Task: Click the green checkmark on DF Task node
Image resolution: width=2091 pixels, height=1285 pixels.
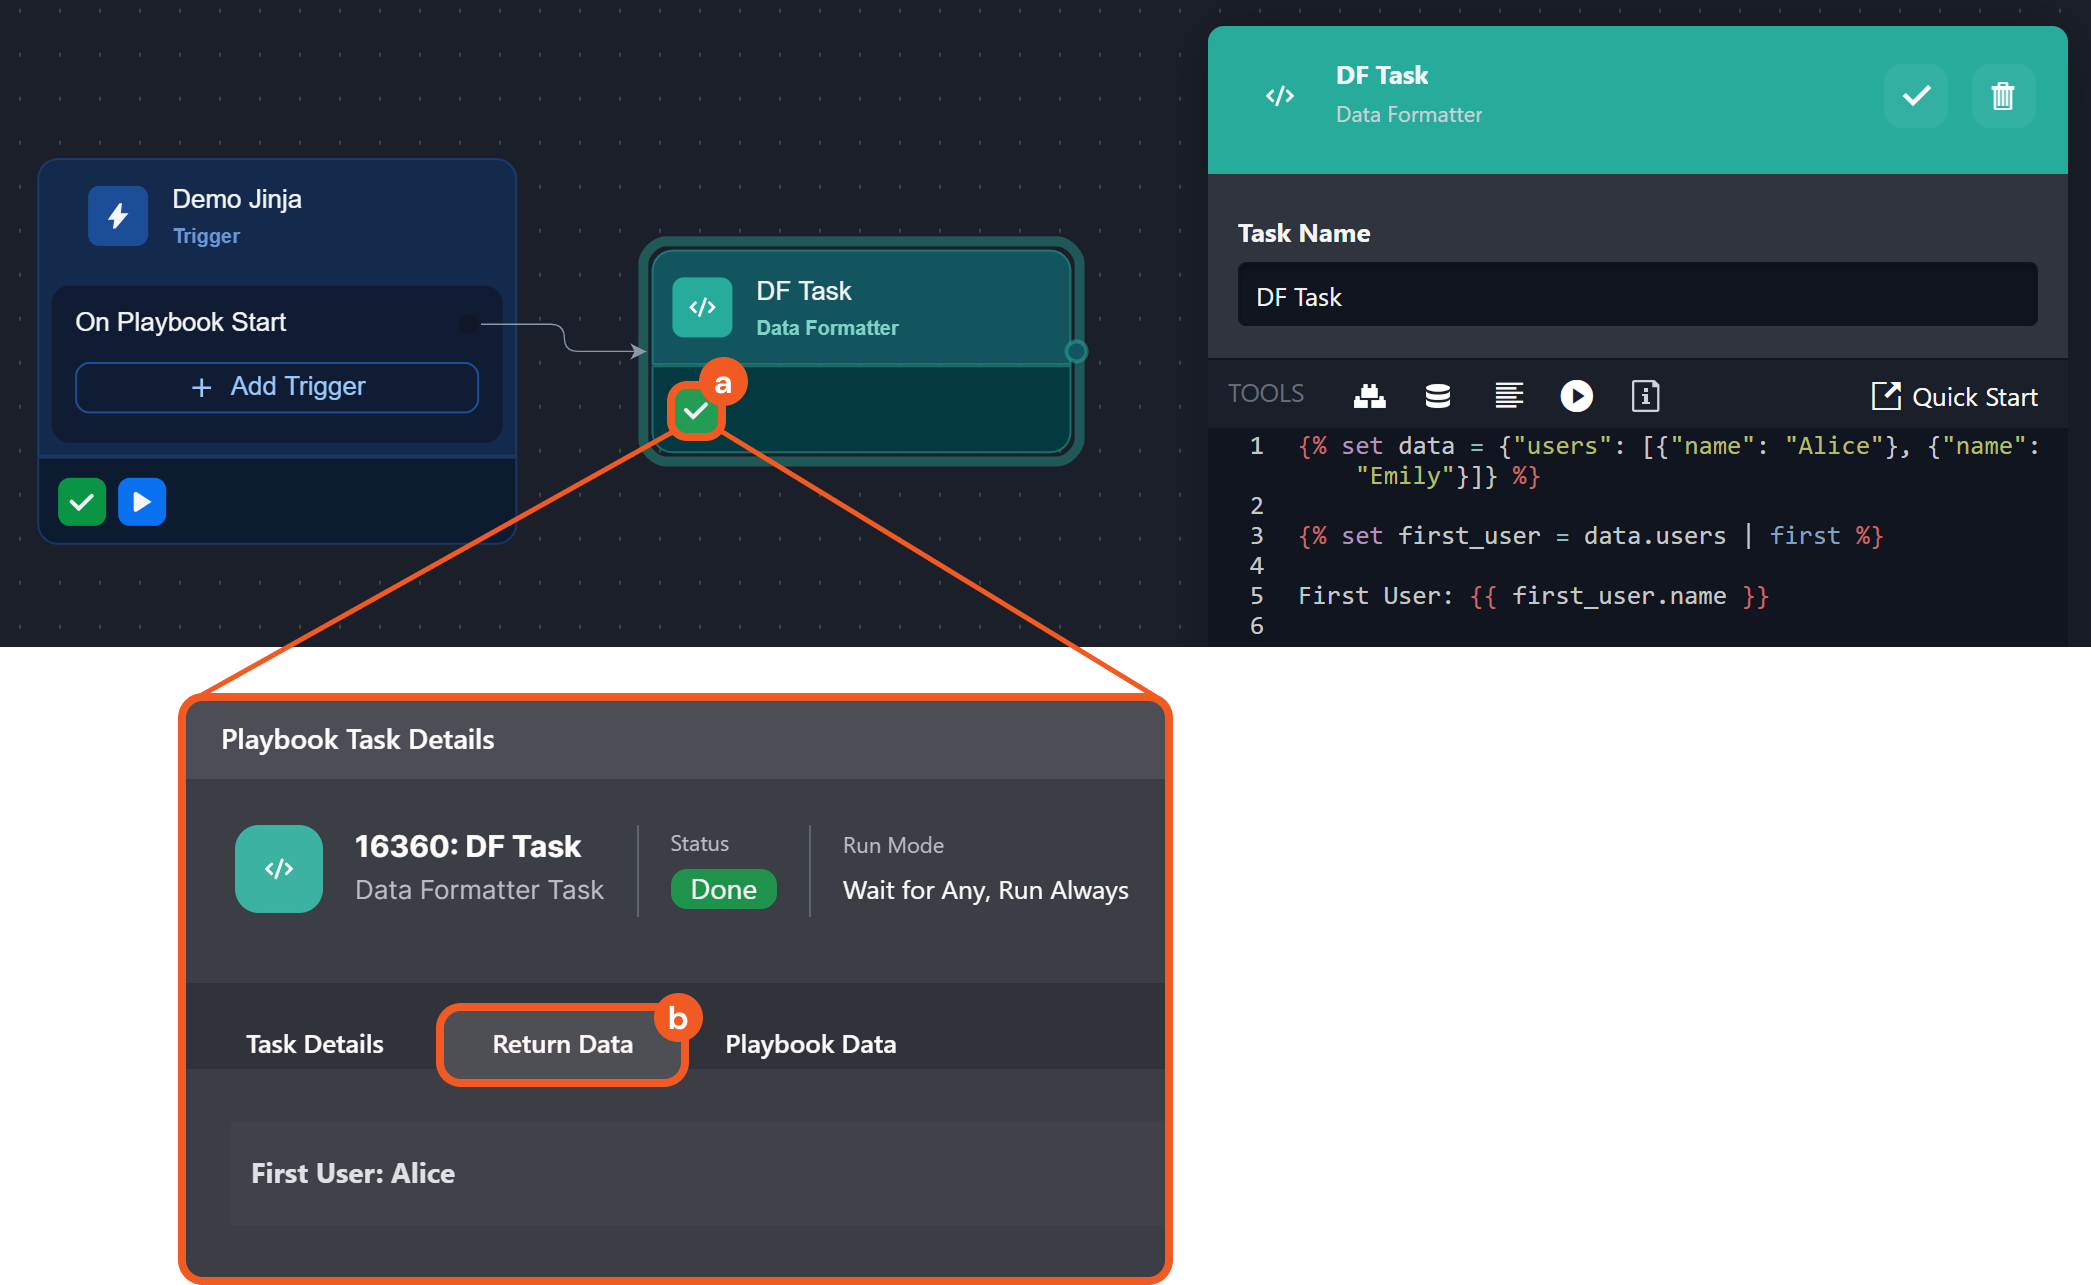Action: [695, 411]
